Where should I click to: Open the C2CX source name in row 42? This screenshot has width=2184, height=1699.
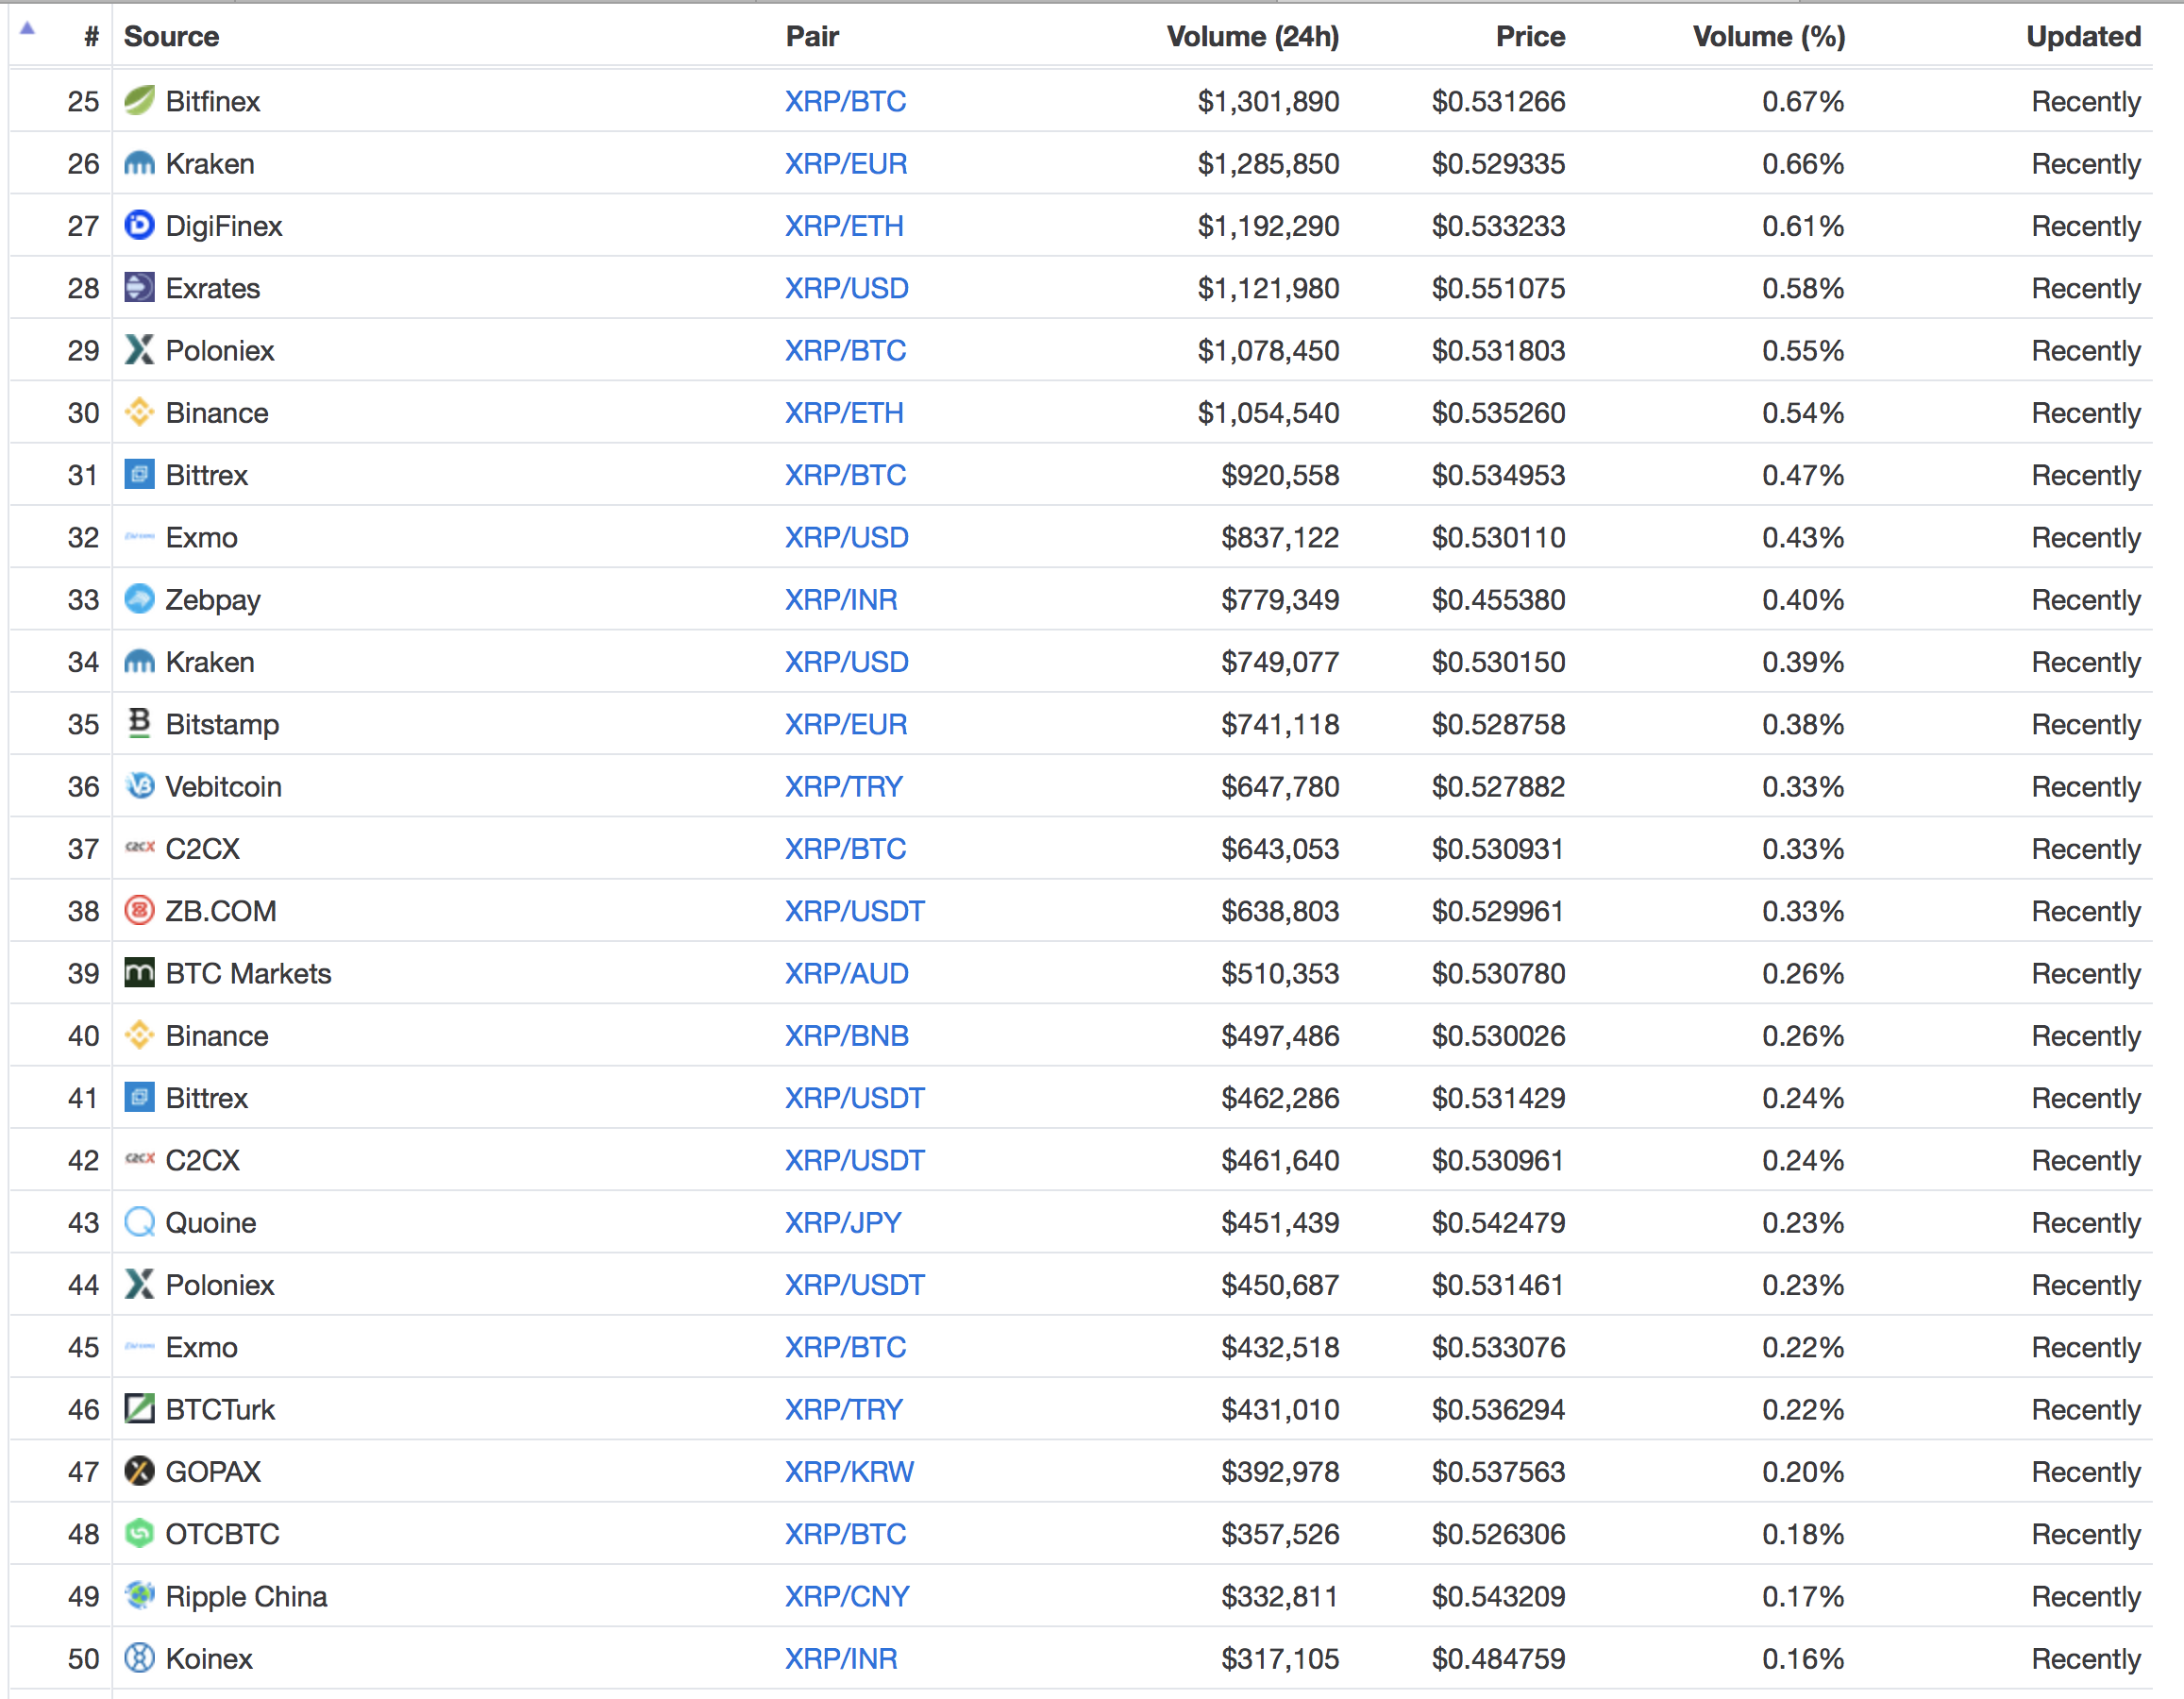(x=202, y=1160)
